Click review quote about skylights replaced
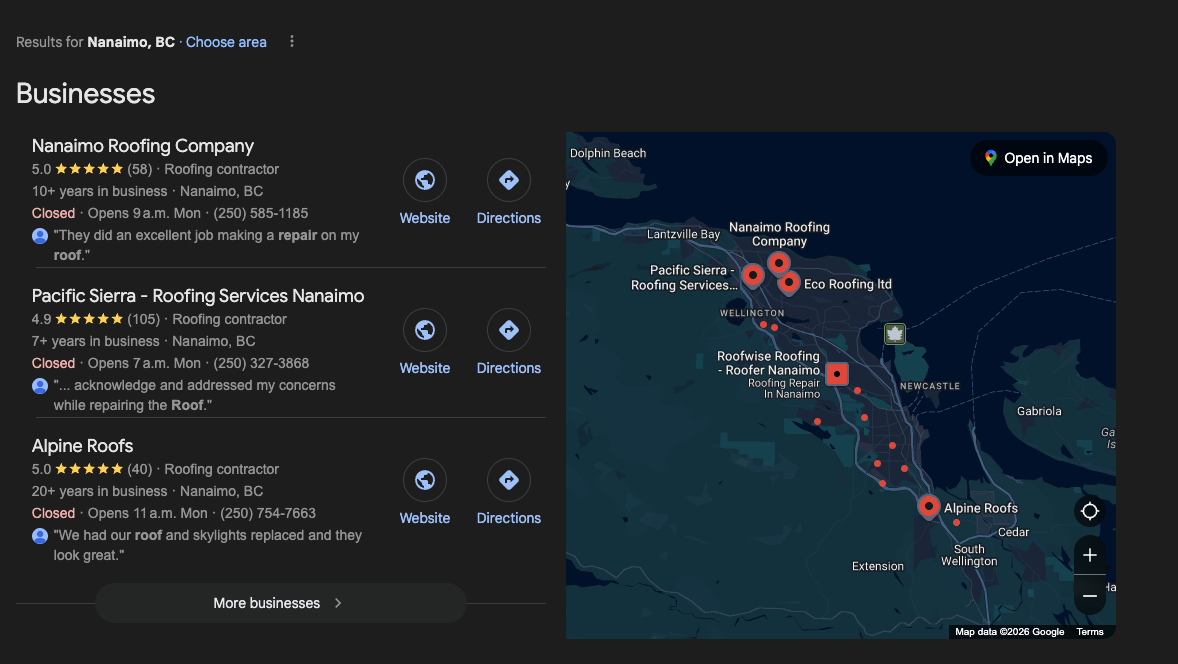 pyautogui.click(x=207, y=545)
